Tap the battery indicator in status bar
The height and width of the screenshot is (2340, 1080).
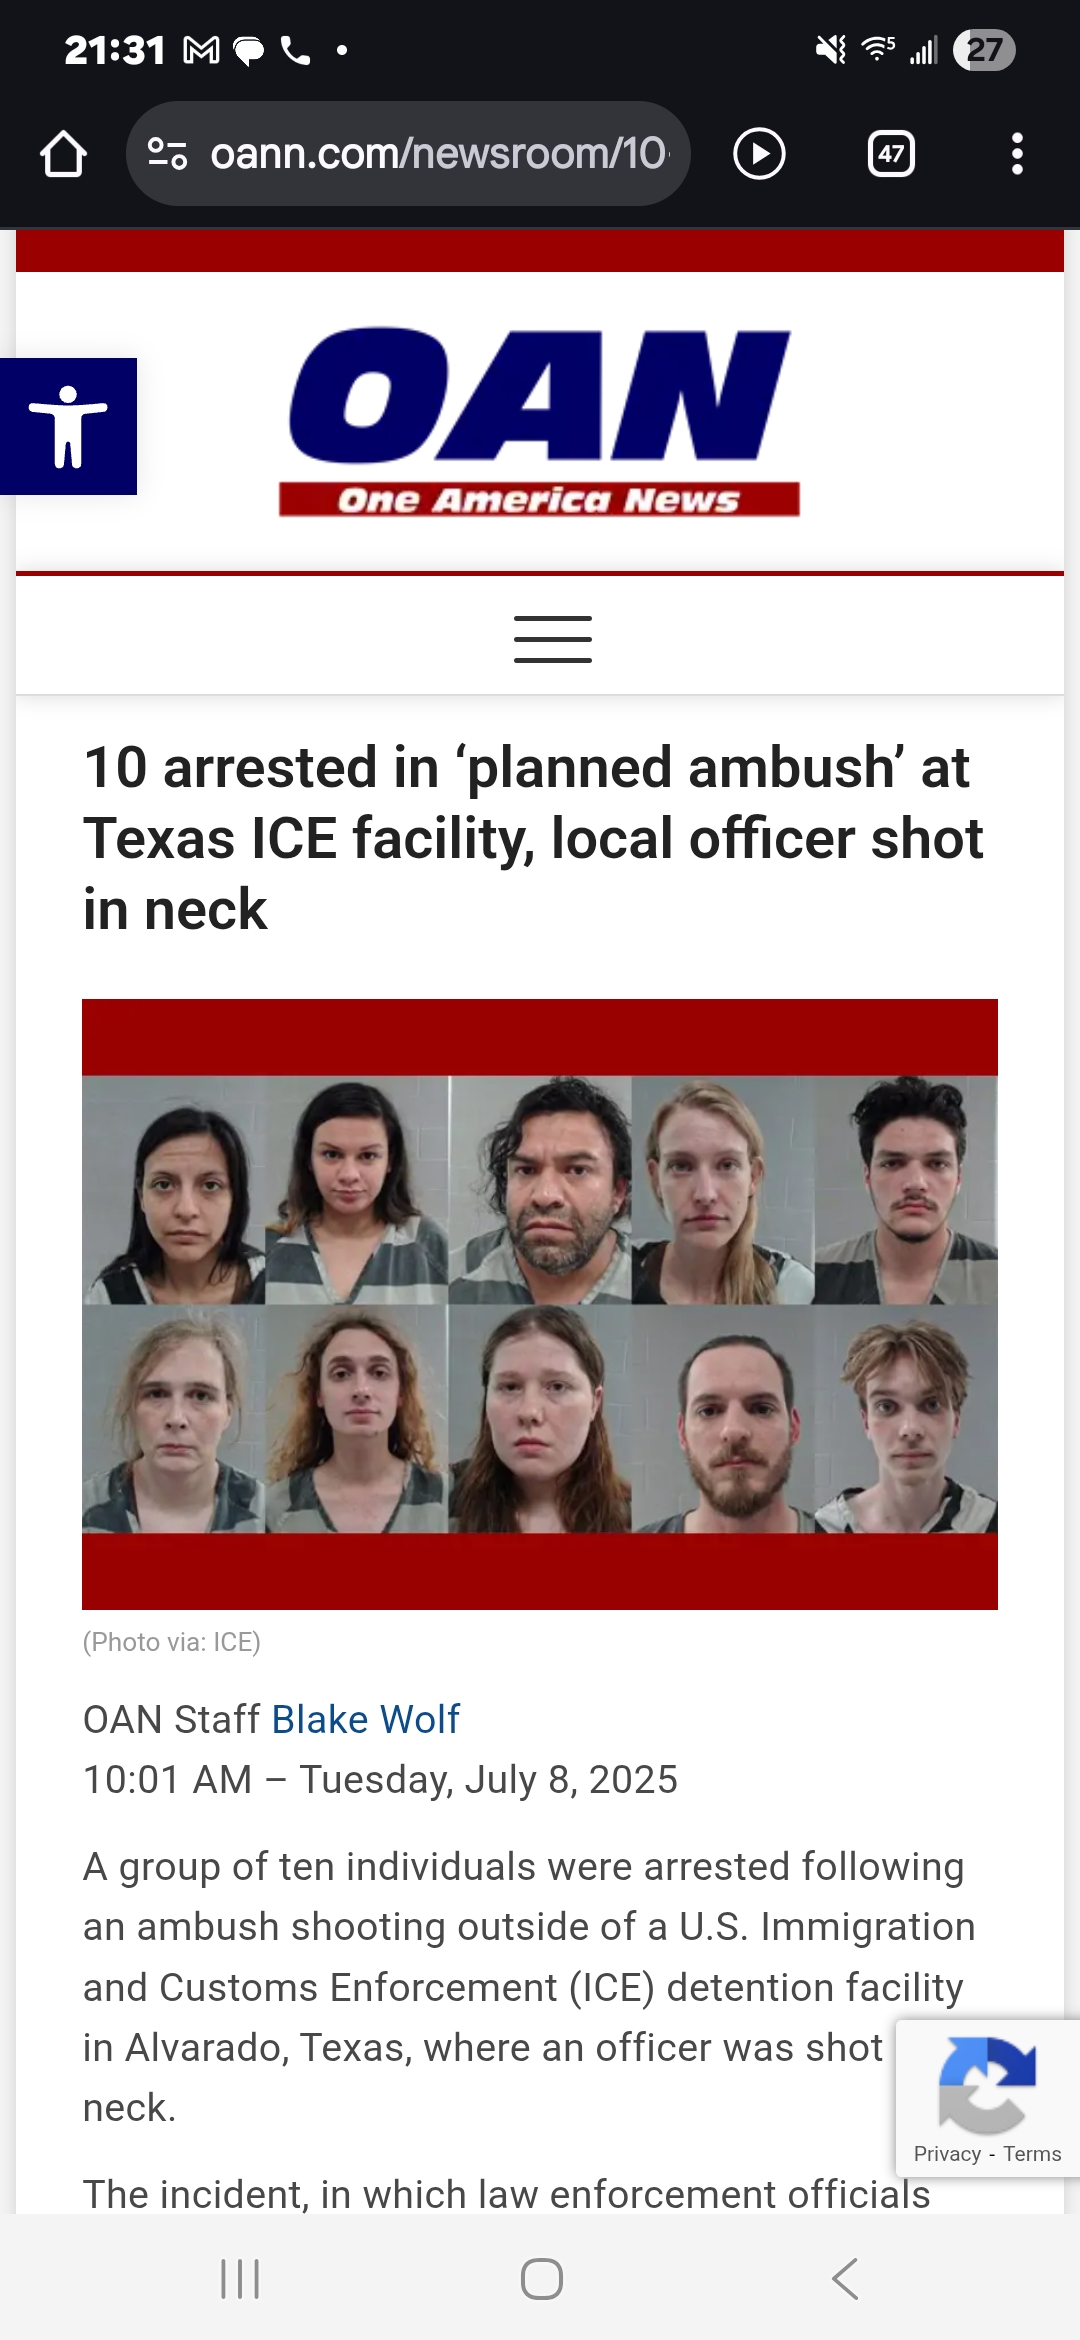pos(984,50)
